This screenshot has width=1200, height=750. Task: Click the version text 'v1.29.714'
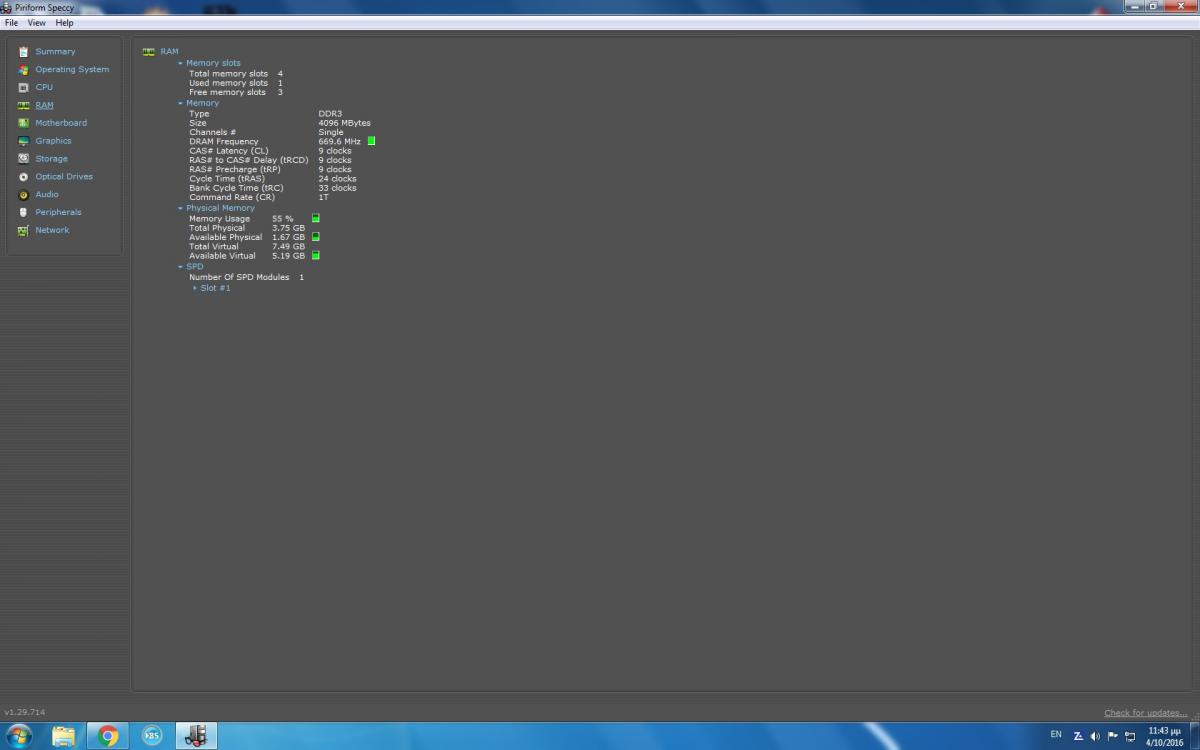pyautogui.click(x=25, y=712)
